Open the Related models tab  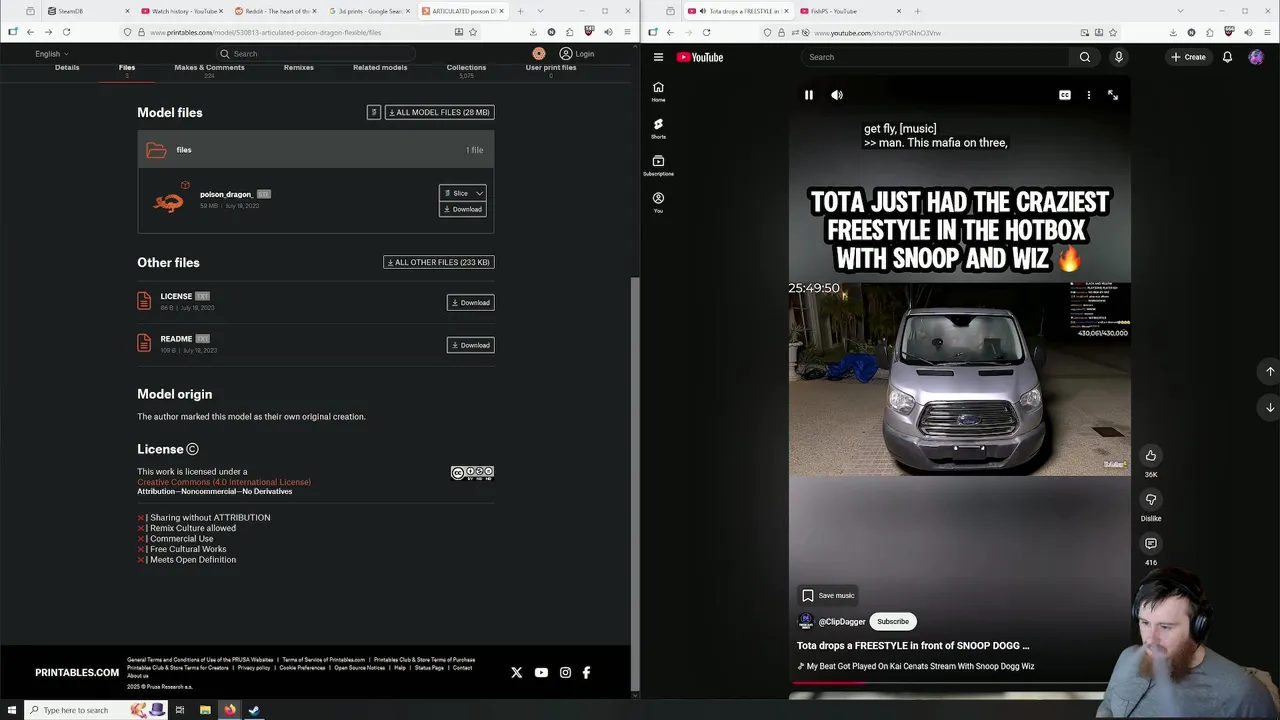point(380,68)
